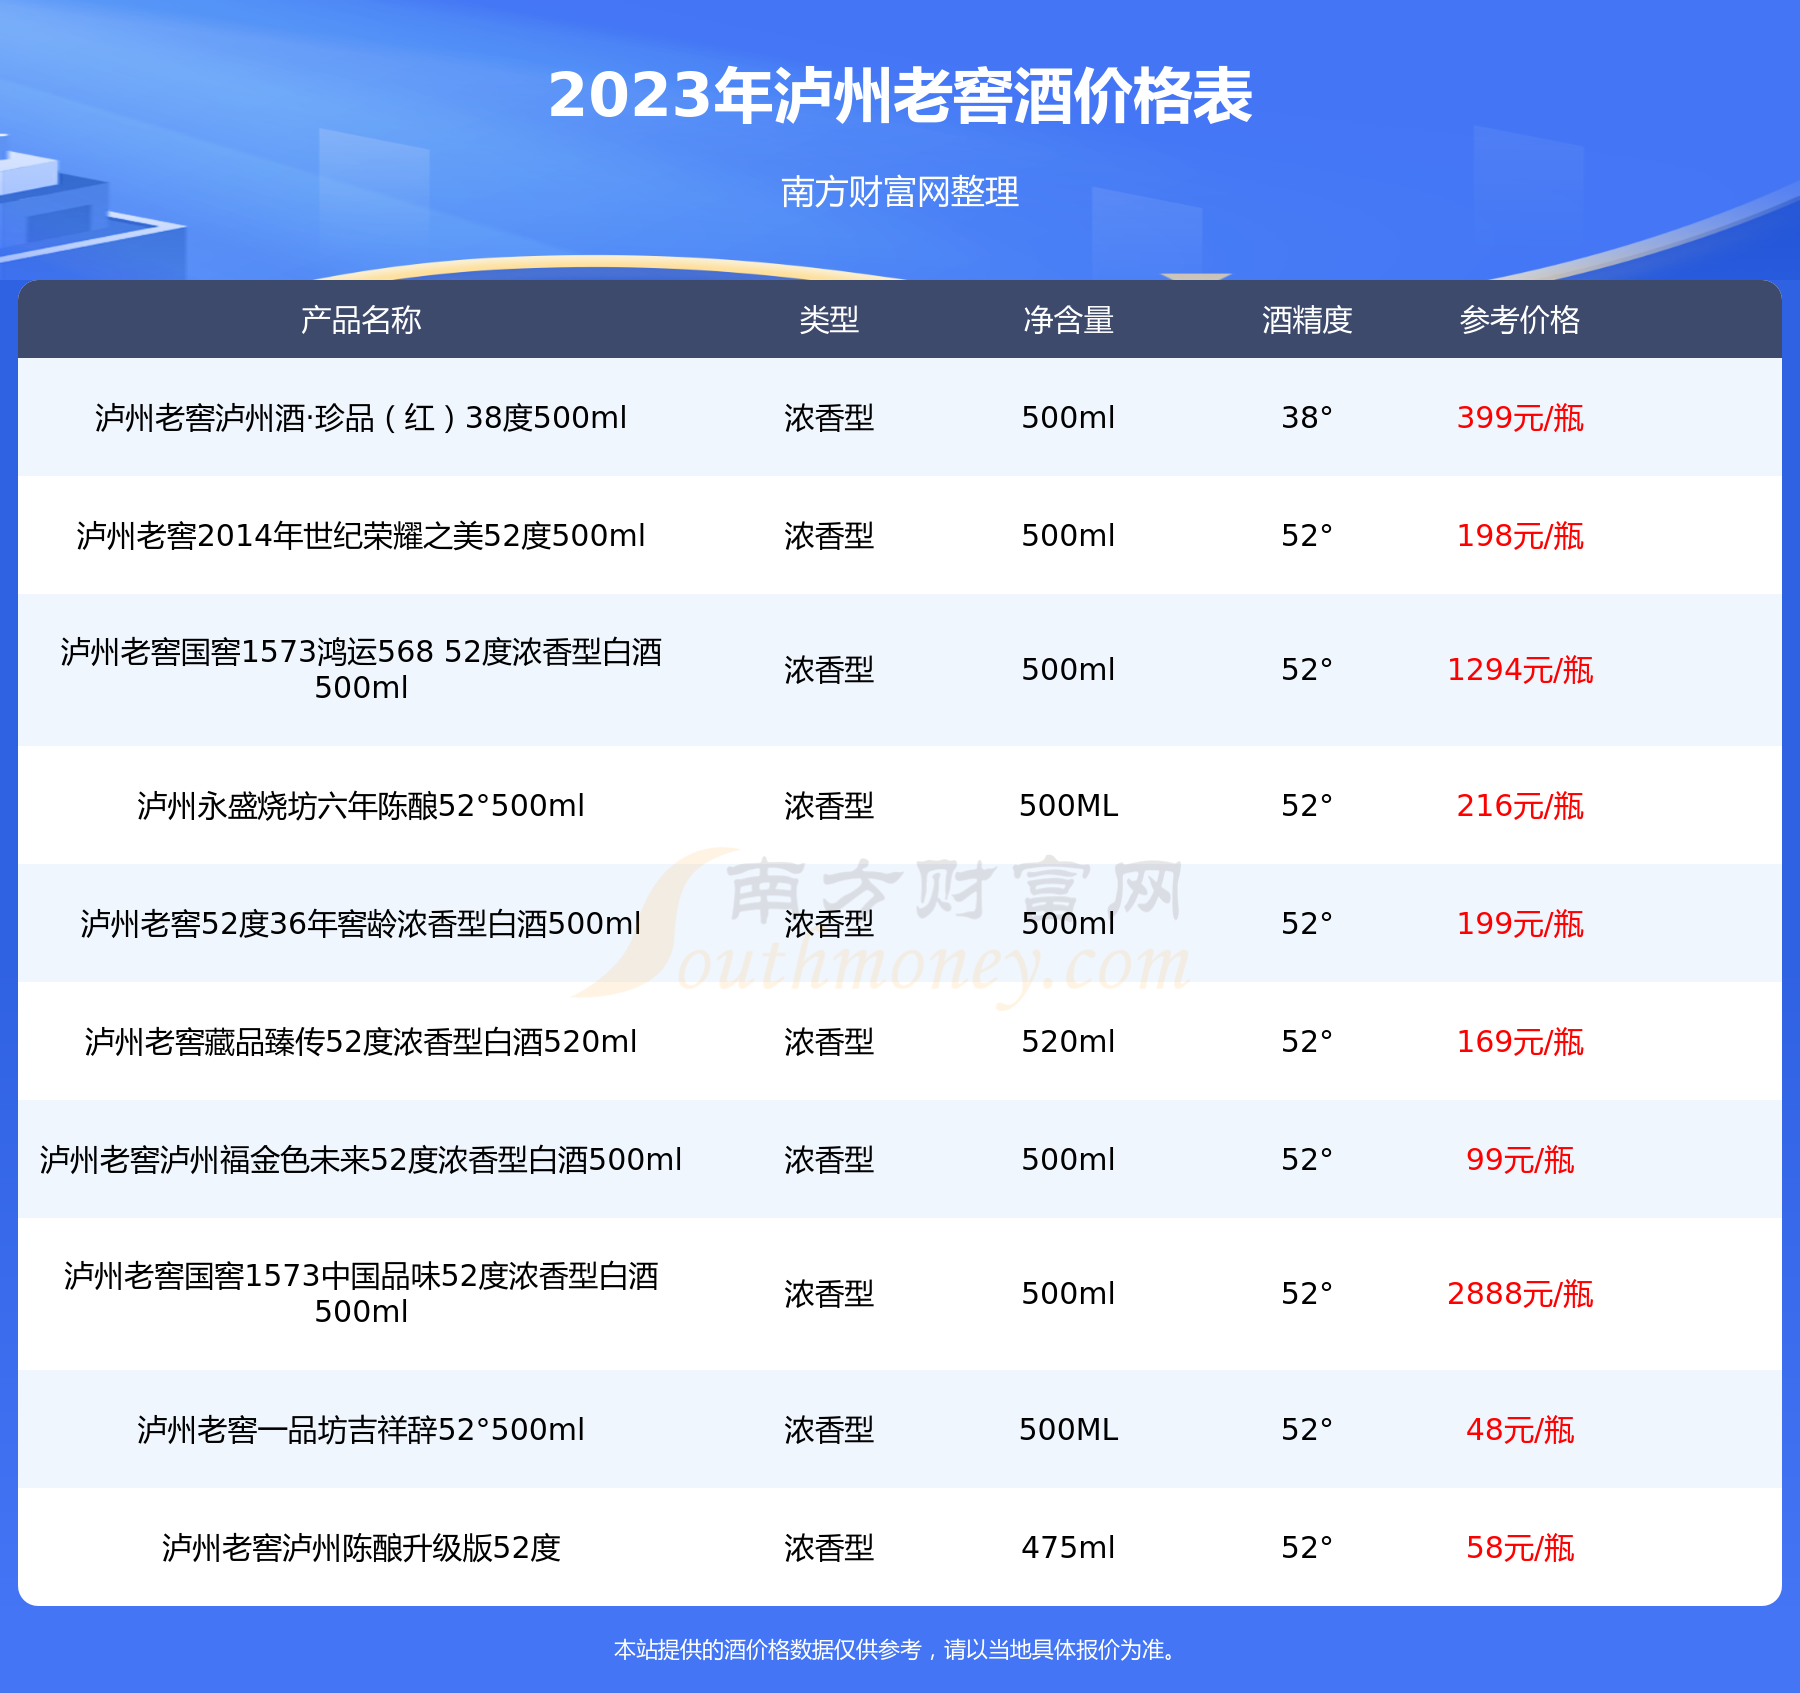The image size is (1800, 1693).
Task: Click the 58元/瓶 price
Action: click(1520, 1547)
